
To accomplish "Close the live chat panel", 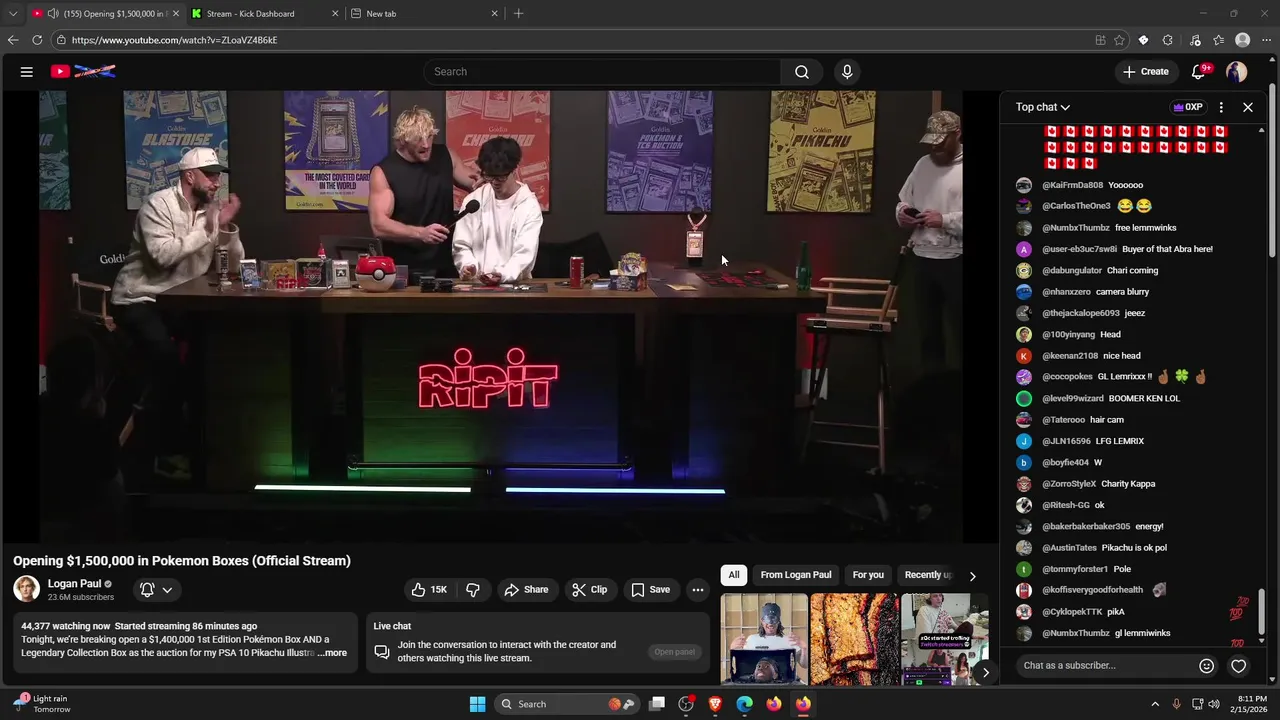I will [1248, 107].
